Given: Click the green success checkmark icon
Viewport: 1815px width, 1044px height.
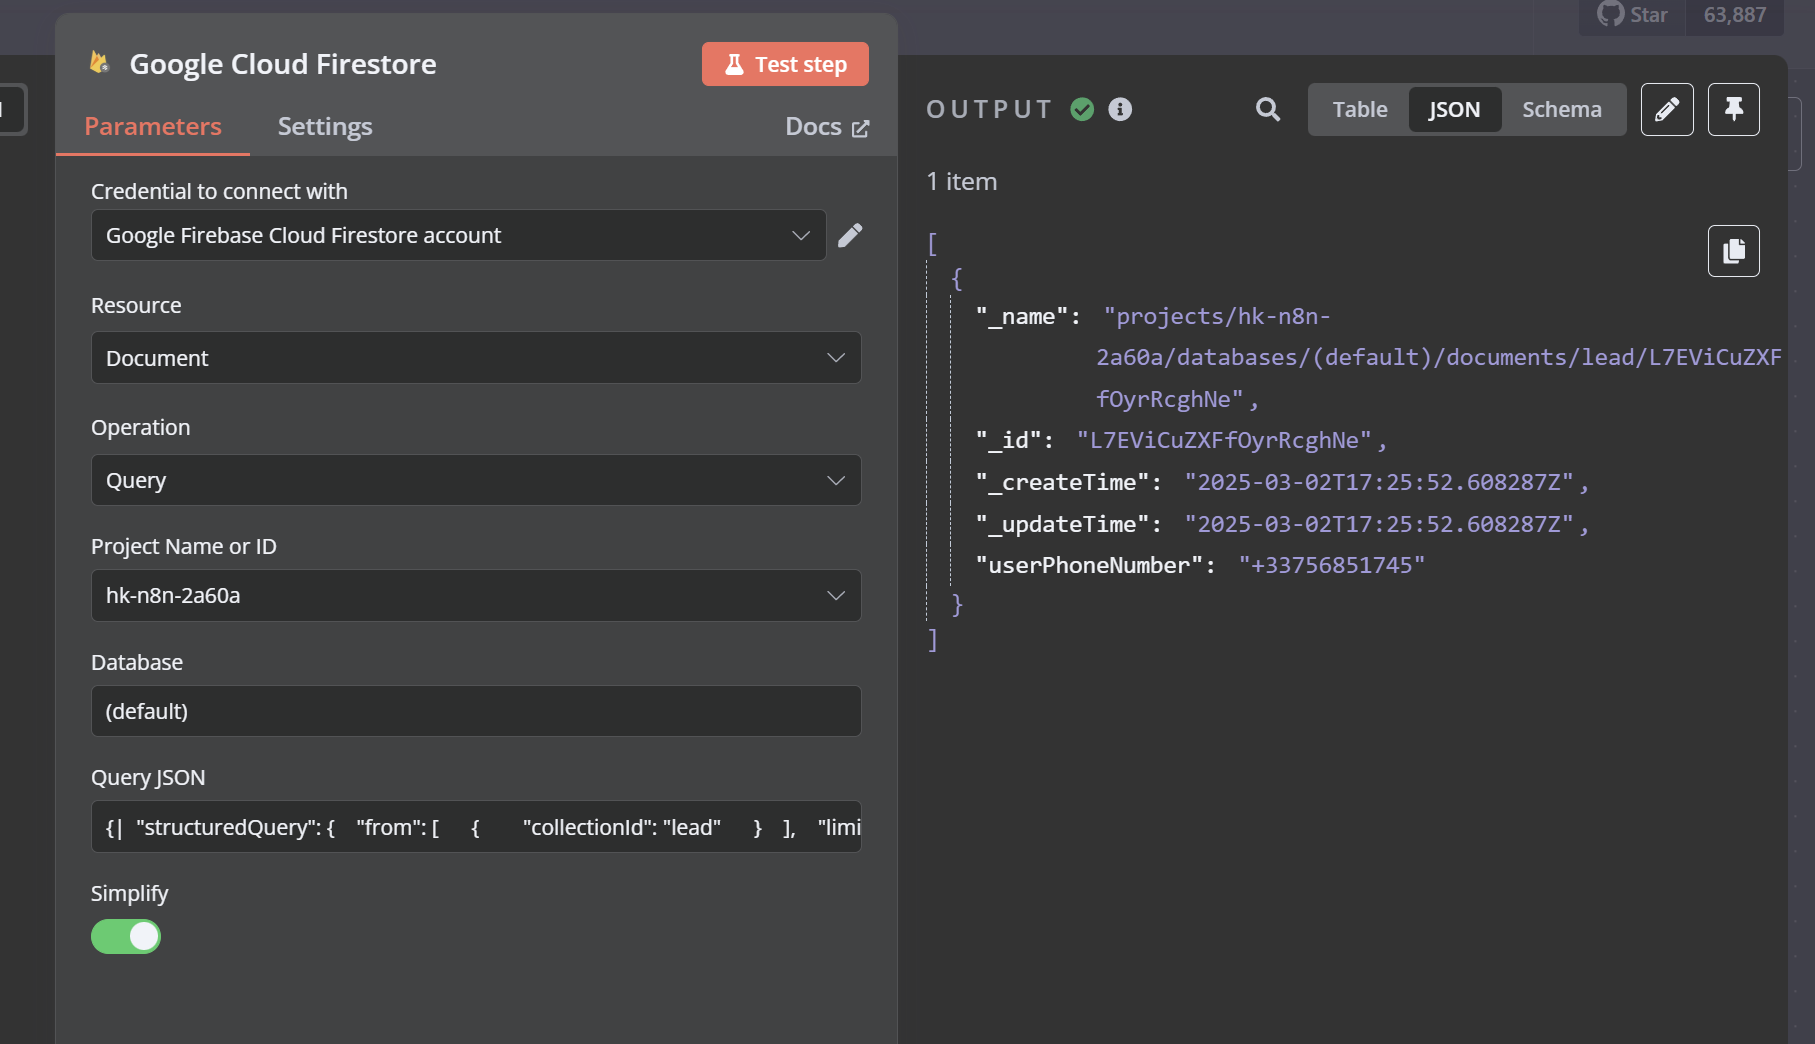Looking at the screenshot, I should coord(1081,110).
